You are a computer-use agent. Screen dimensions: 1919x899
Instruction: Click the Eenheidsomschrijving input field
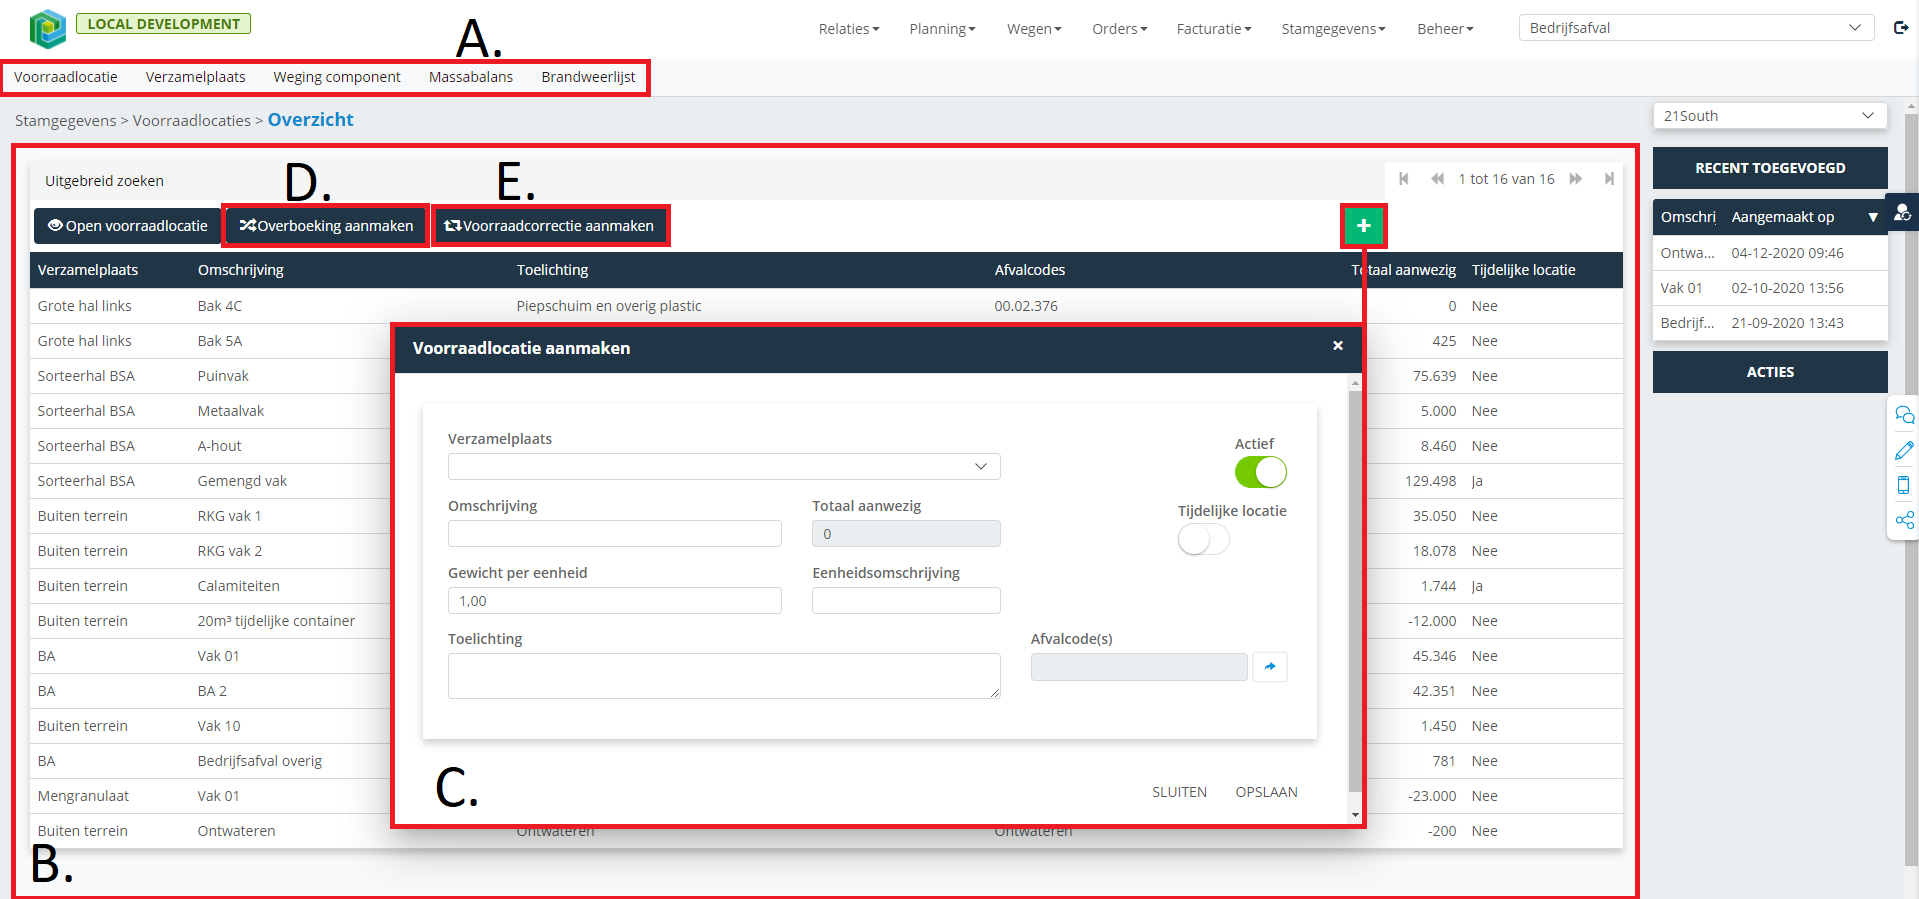click(x=906, y=601)
